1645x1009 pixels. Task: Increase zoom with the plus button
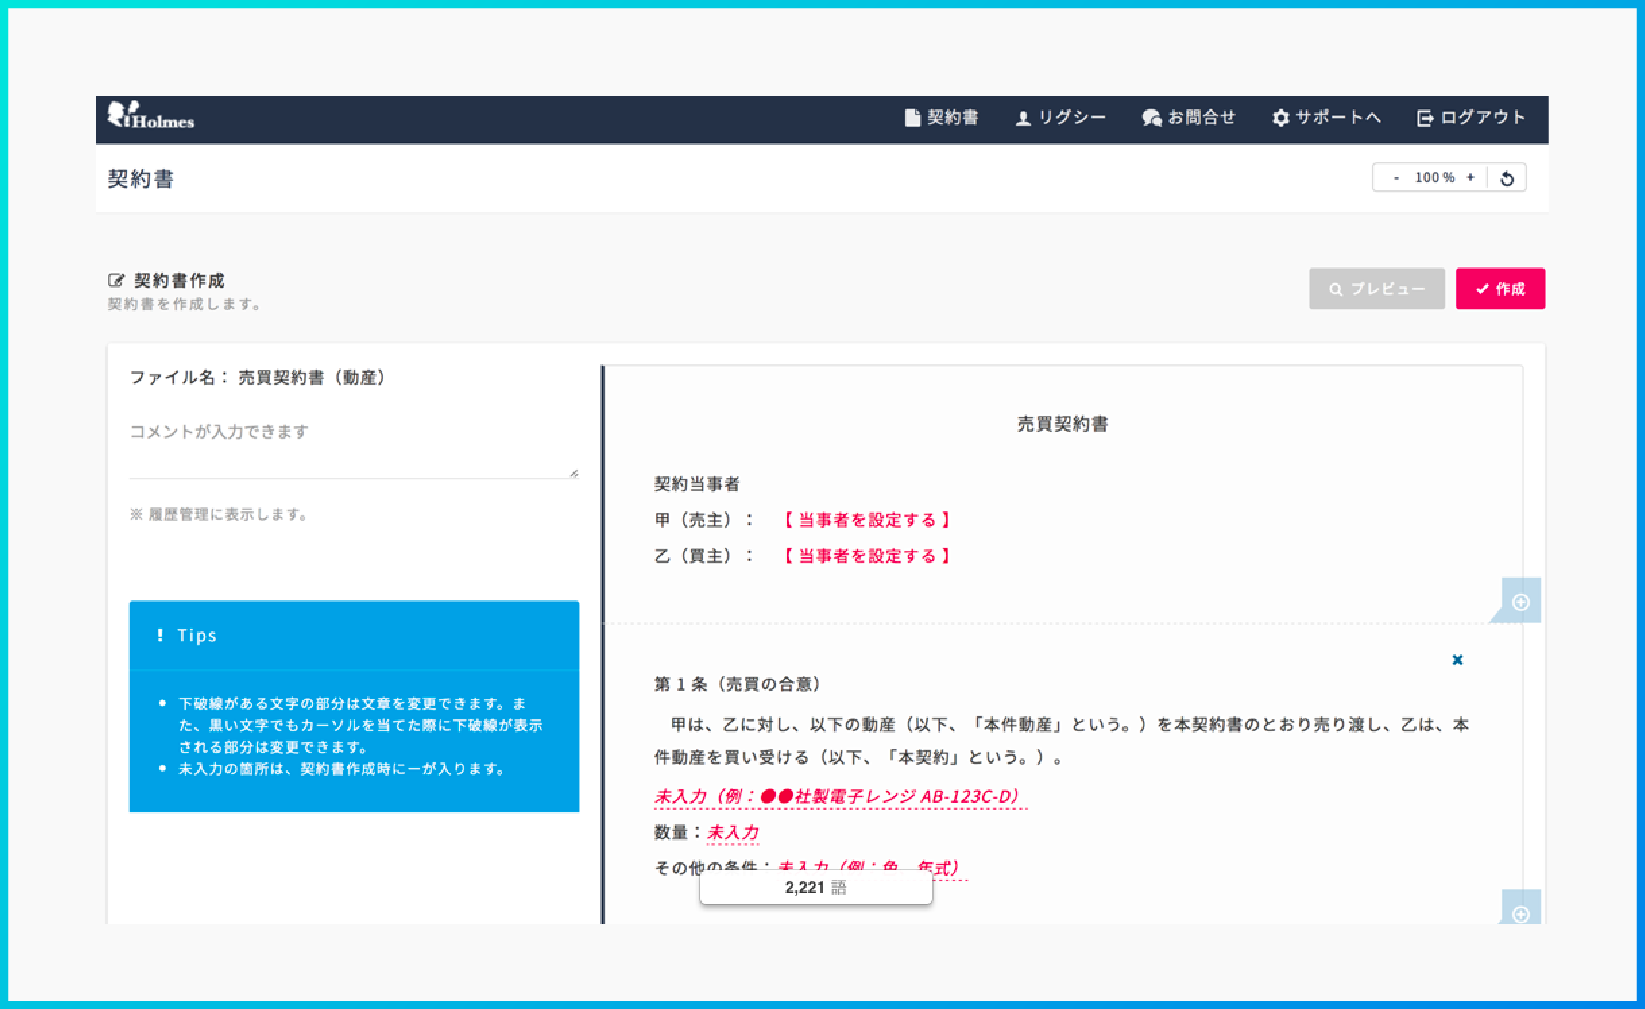click(x=1470, y=178)
